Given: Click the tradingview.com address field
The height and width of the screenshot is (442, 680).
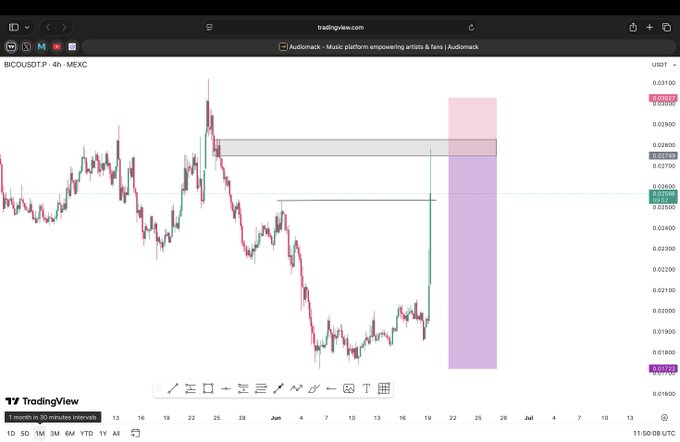Looking at the screenshot, I should click(x=340, y=27).
